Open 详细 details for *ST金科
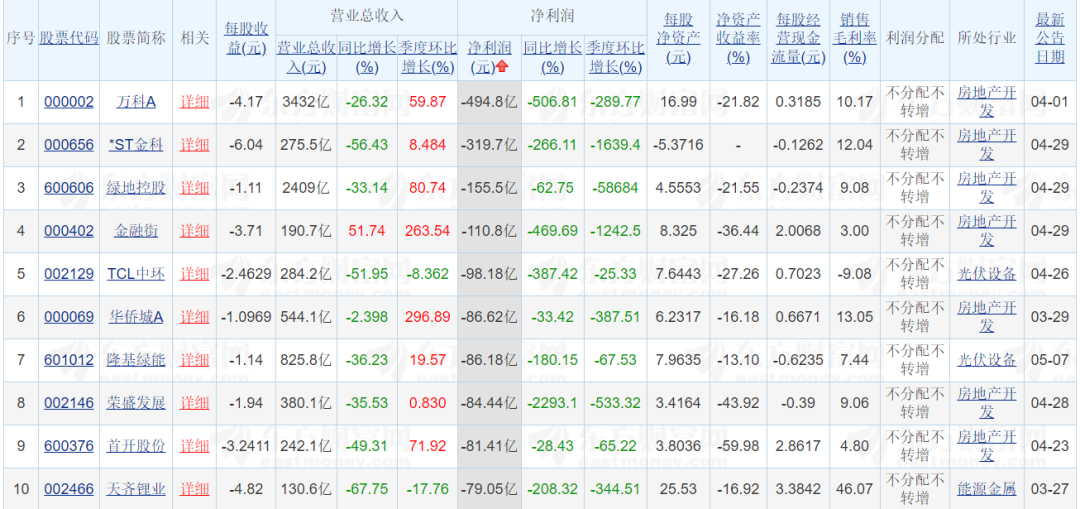Screen dimensions: 1080x509 (x=195, y=145)
